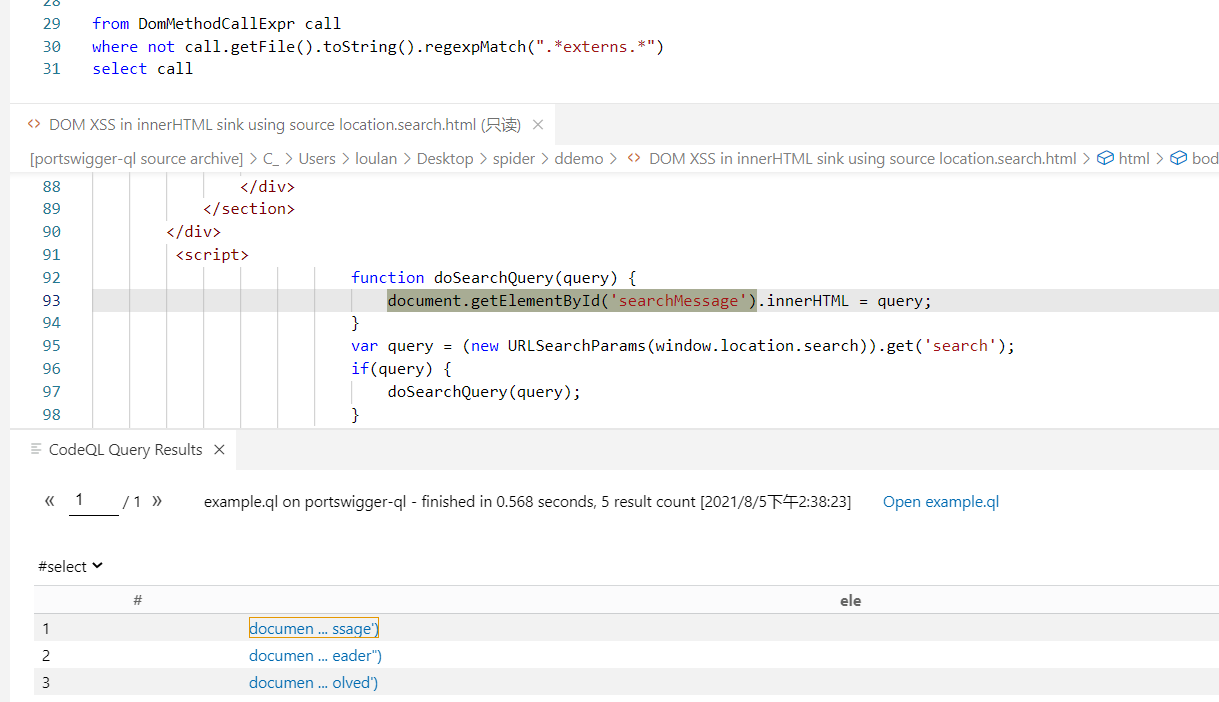Click the '<script>' tag on line 91
The height and width of the screenshot is (702, 1219).
click(212, 255)
